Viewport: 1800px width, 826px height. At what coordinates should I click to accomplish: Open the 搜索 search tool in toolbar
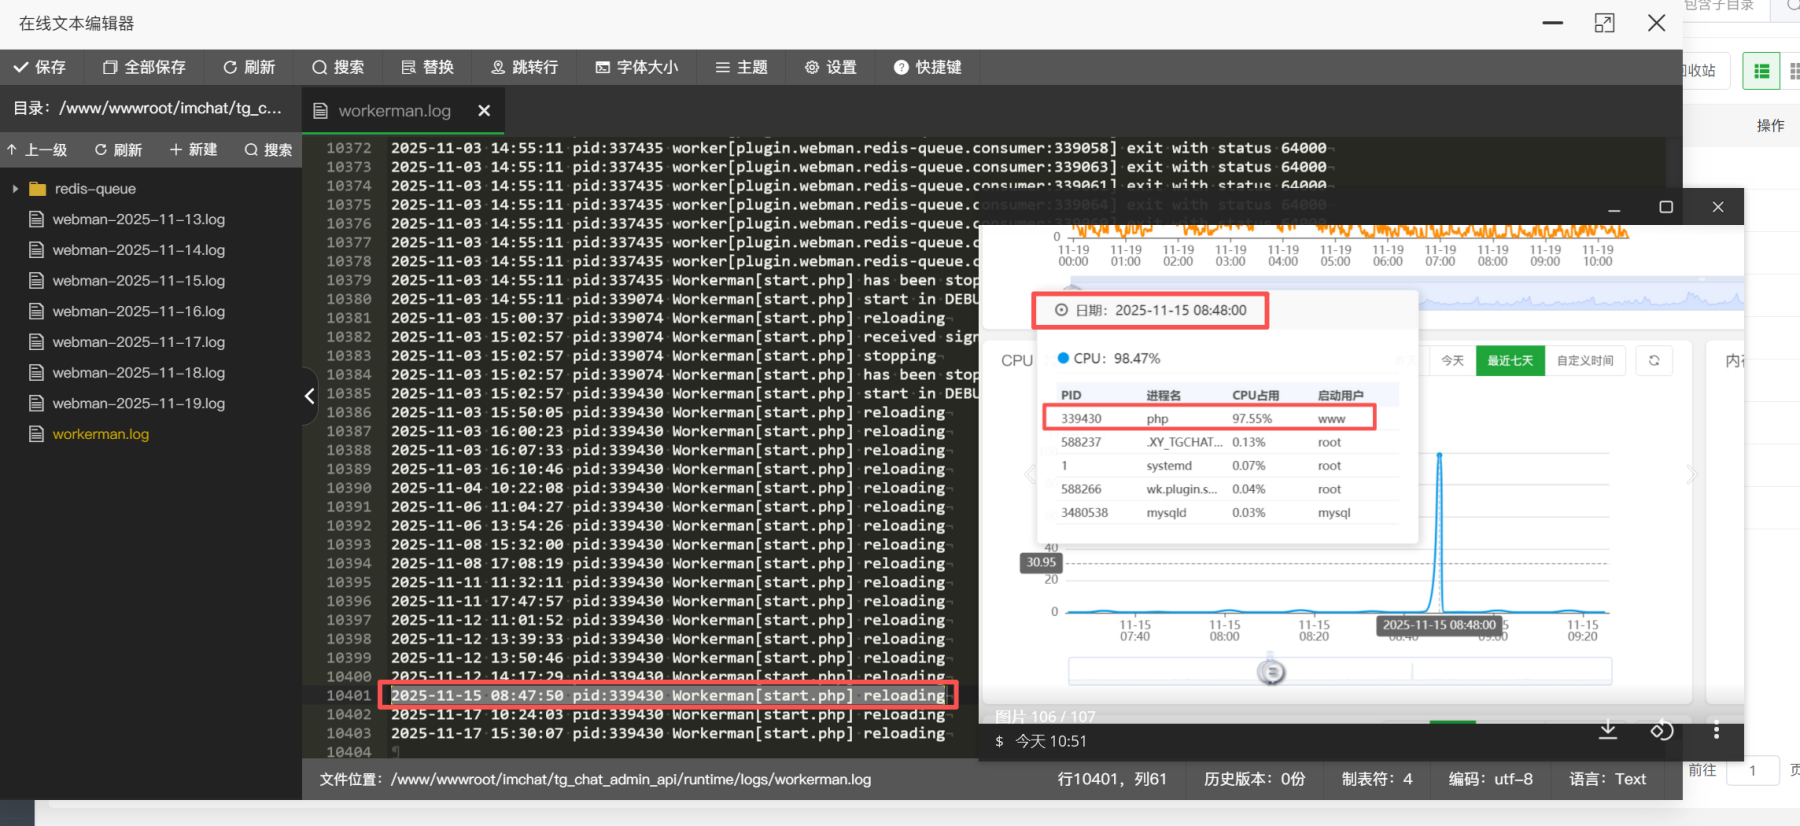tap(338, 67)
